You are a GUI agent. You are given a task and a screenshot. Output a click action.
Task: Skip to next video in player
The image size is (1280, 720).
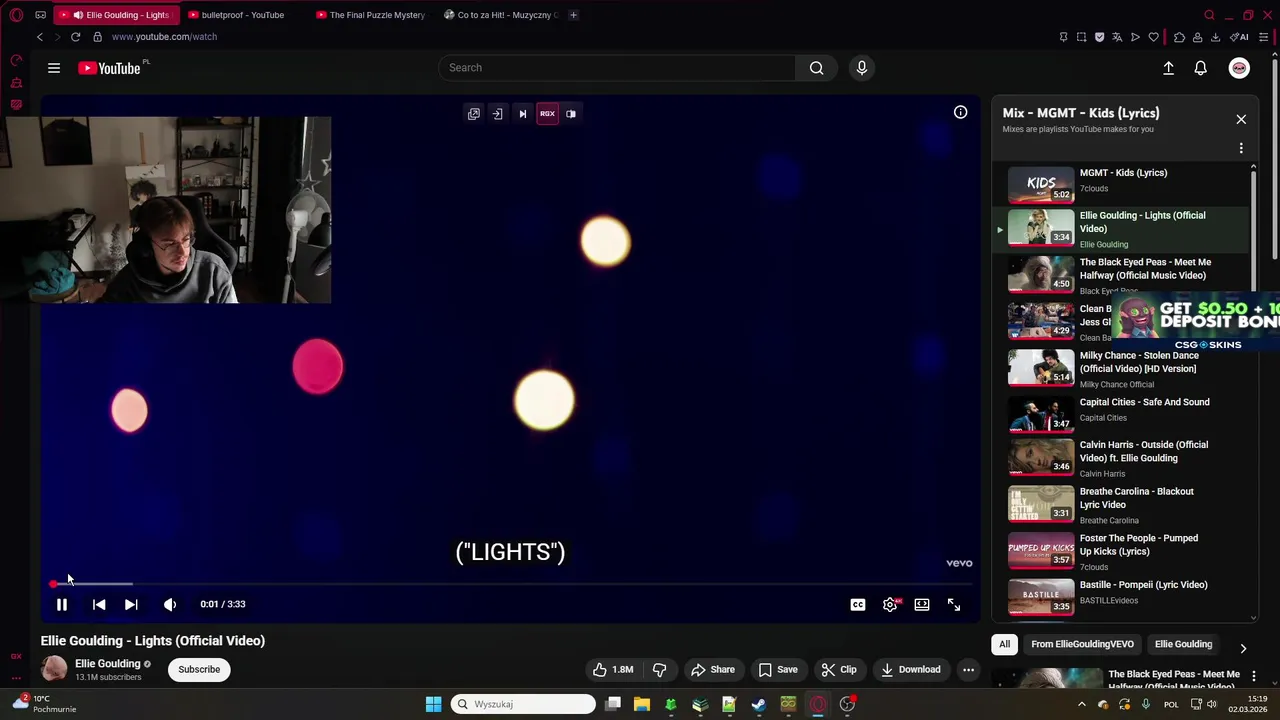tap(131, 604)
